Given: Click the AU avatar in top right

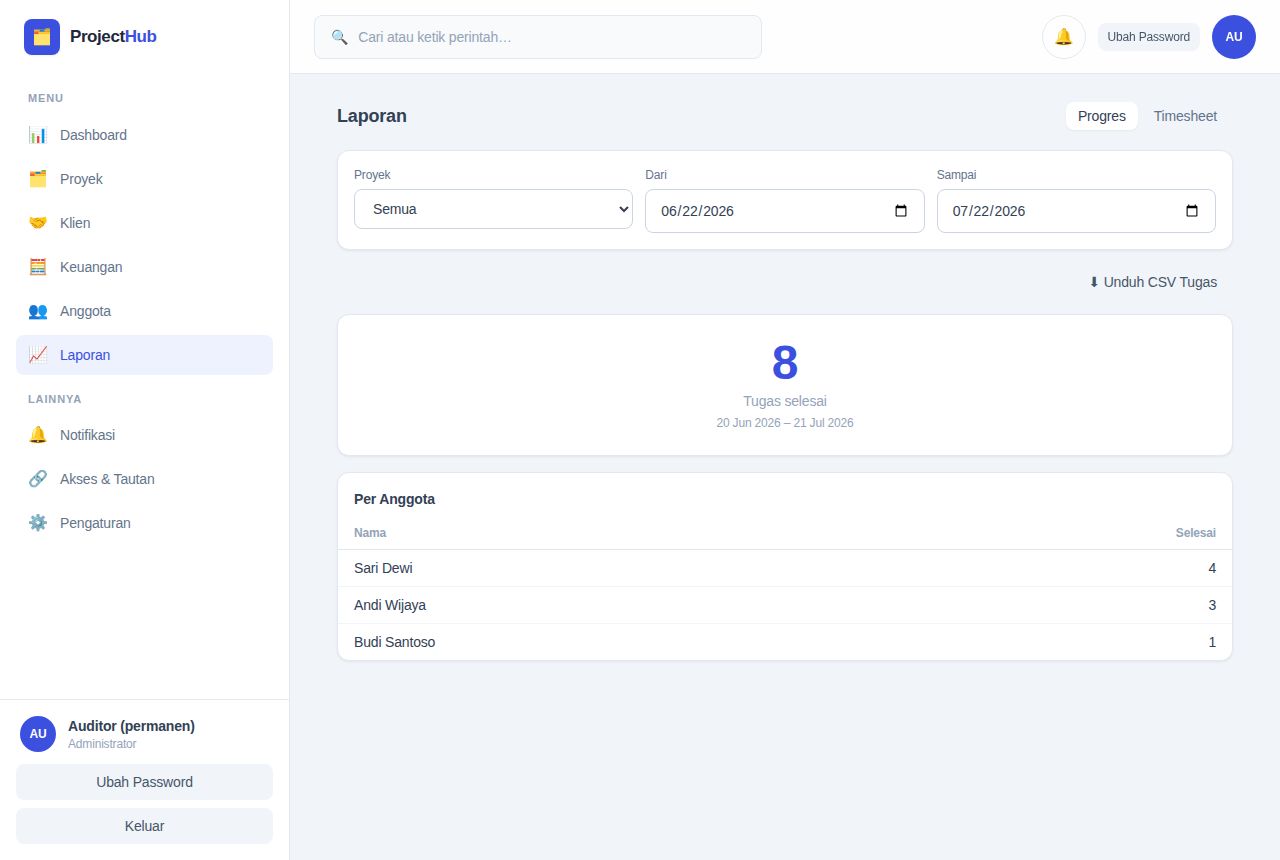Looking at the screenshot, I should (x=1234, y=37).
